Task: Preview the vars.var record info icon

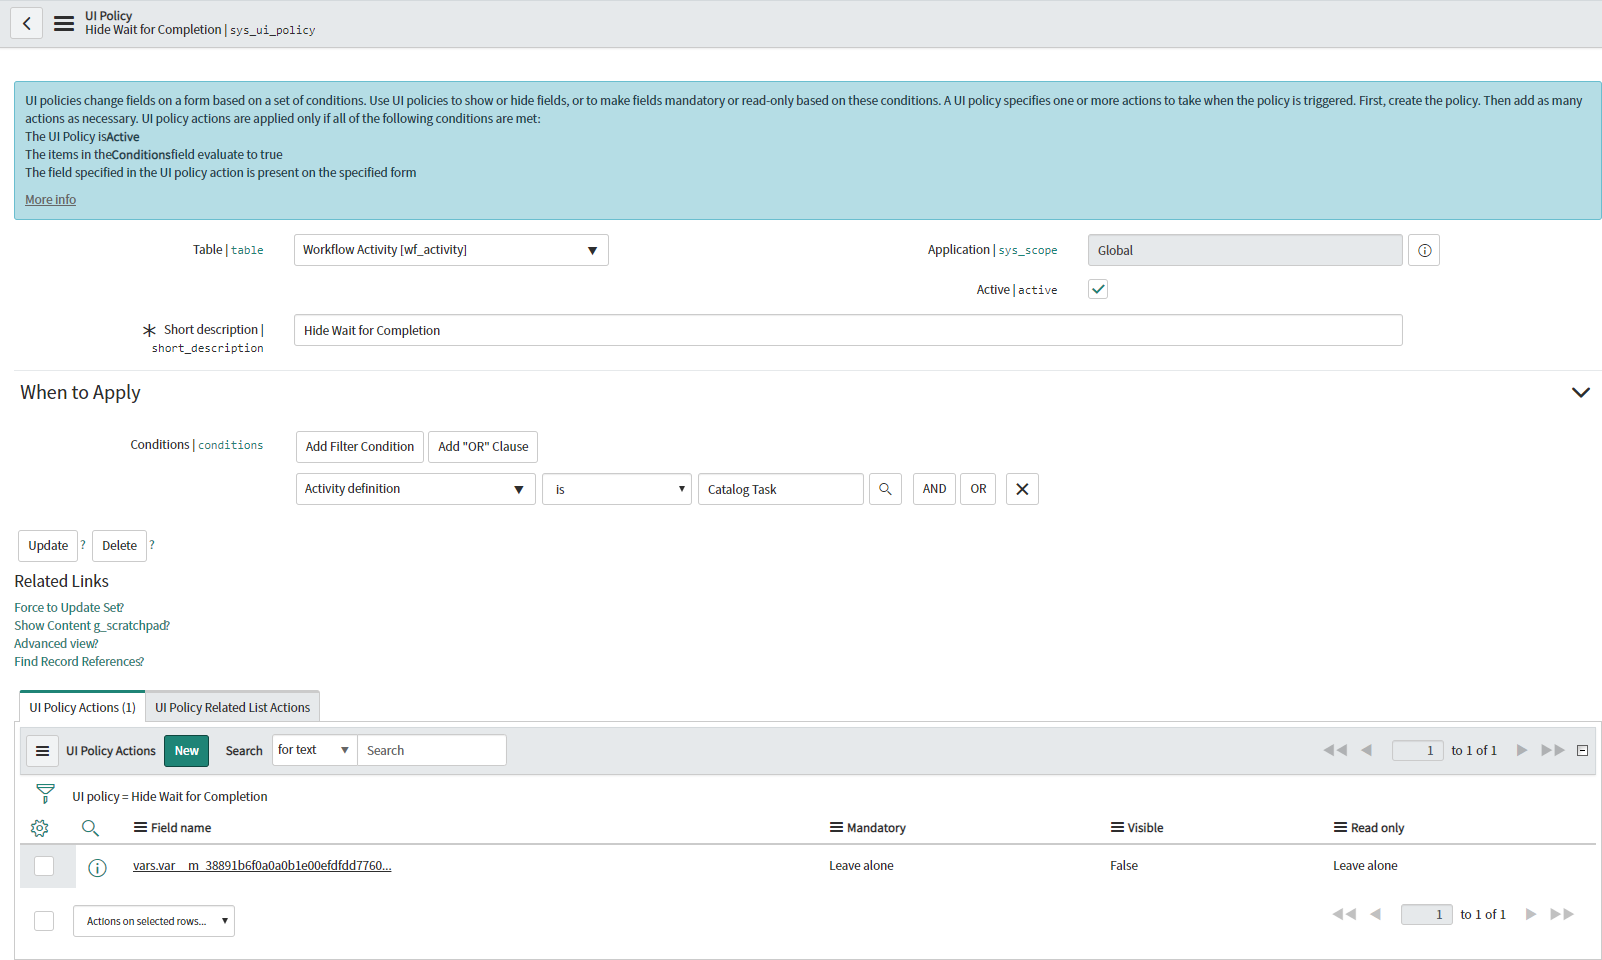Action: click(x=97, y=868)
